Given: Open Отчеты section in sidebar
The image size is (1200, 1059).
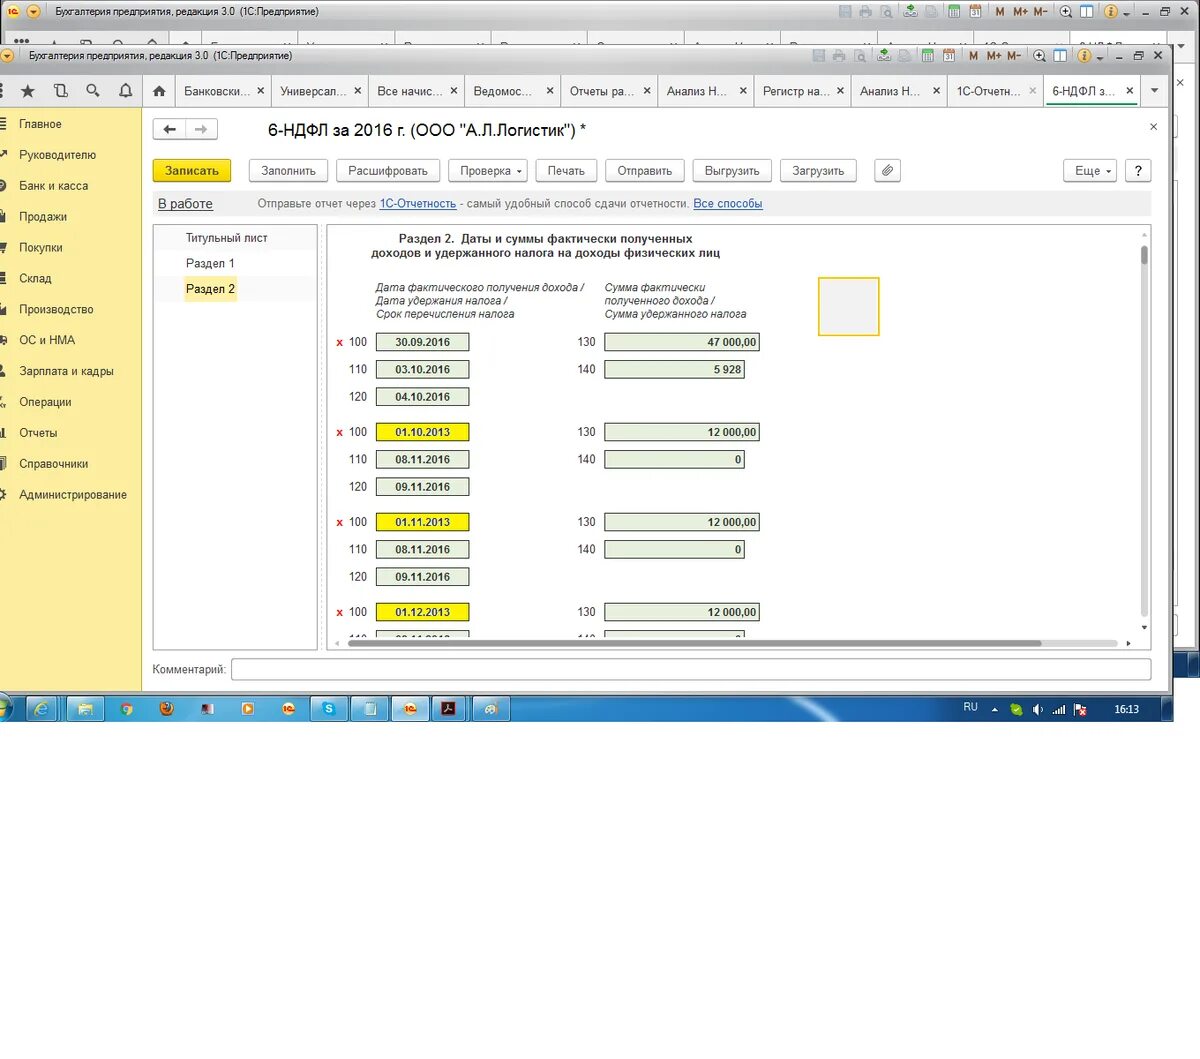Looking at the screenshot, I should pos(38,433).
